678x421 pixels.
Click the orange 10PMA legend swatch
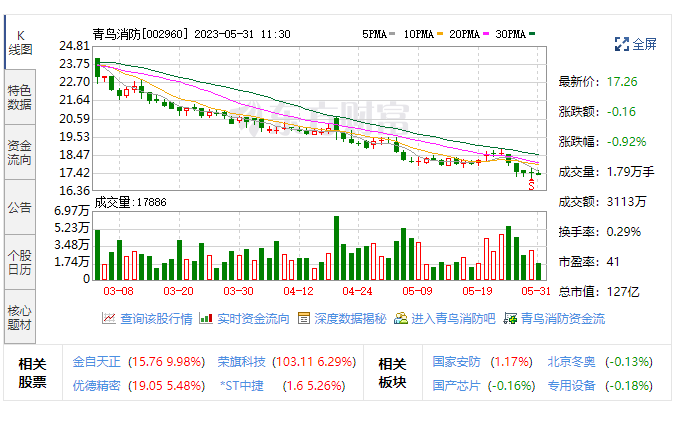pos(440,33)
